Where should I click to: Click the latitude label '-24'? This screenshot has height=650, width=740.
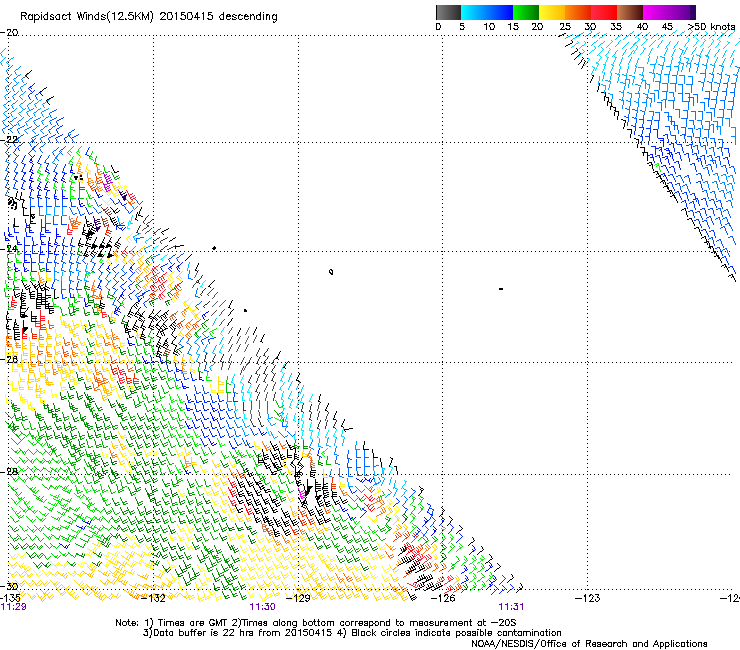tap(10, 249)
